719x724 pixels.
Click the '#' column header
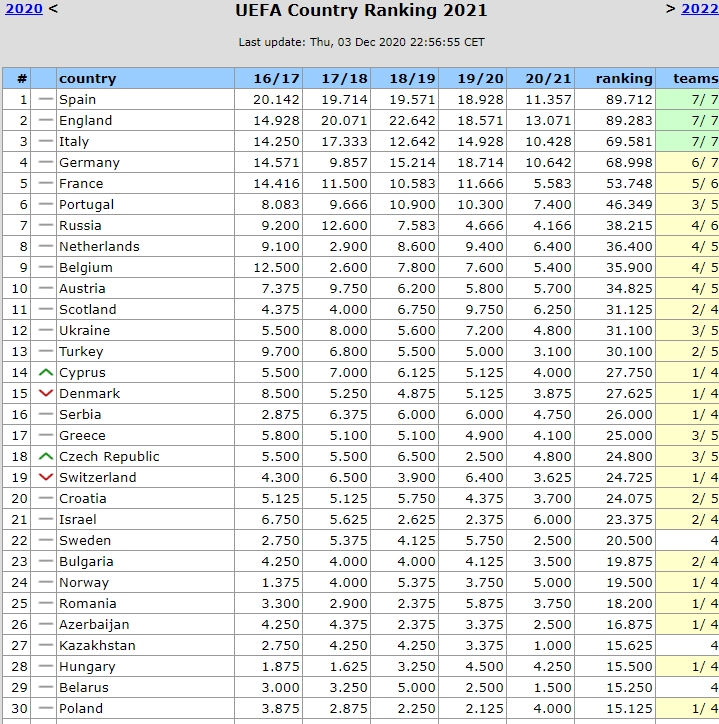coord(17,78)
